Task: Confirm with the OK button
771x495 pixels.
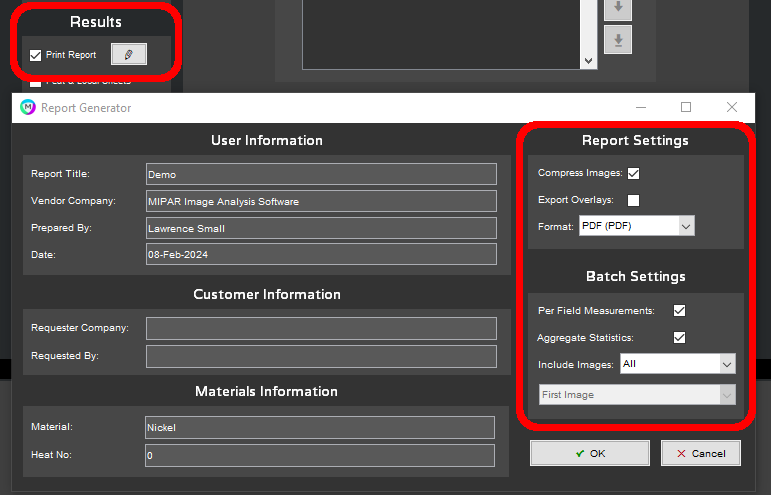Action: coord(590,453)
